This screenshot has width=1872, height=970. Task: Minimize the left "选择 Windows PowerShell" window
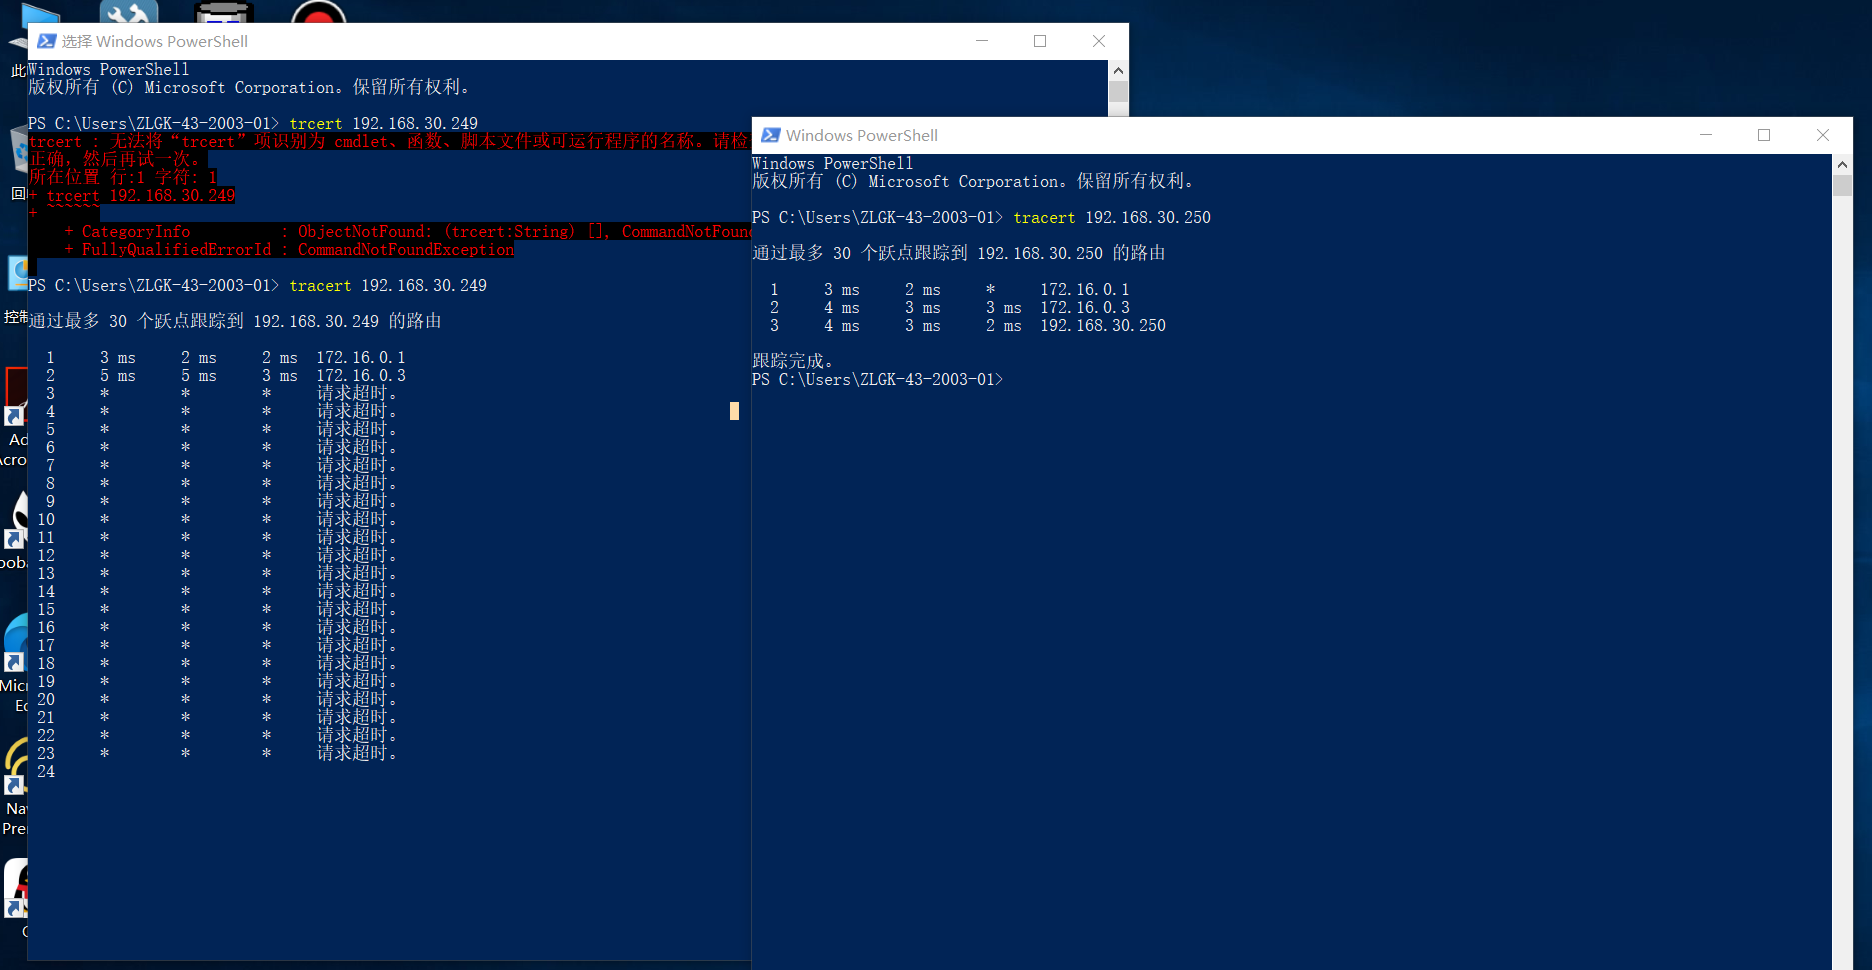point(982,41)
